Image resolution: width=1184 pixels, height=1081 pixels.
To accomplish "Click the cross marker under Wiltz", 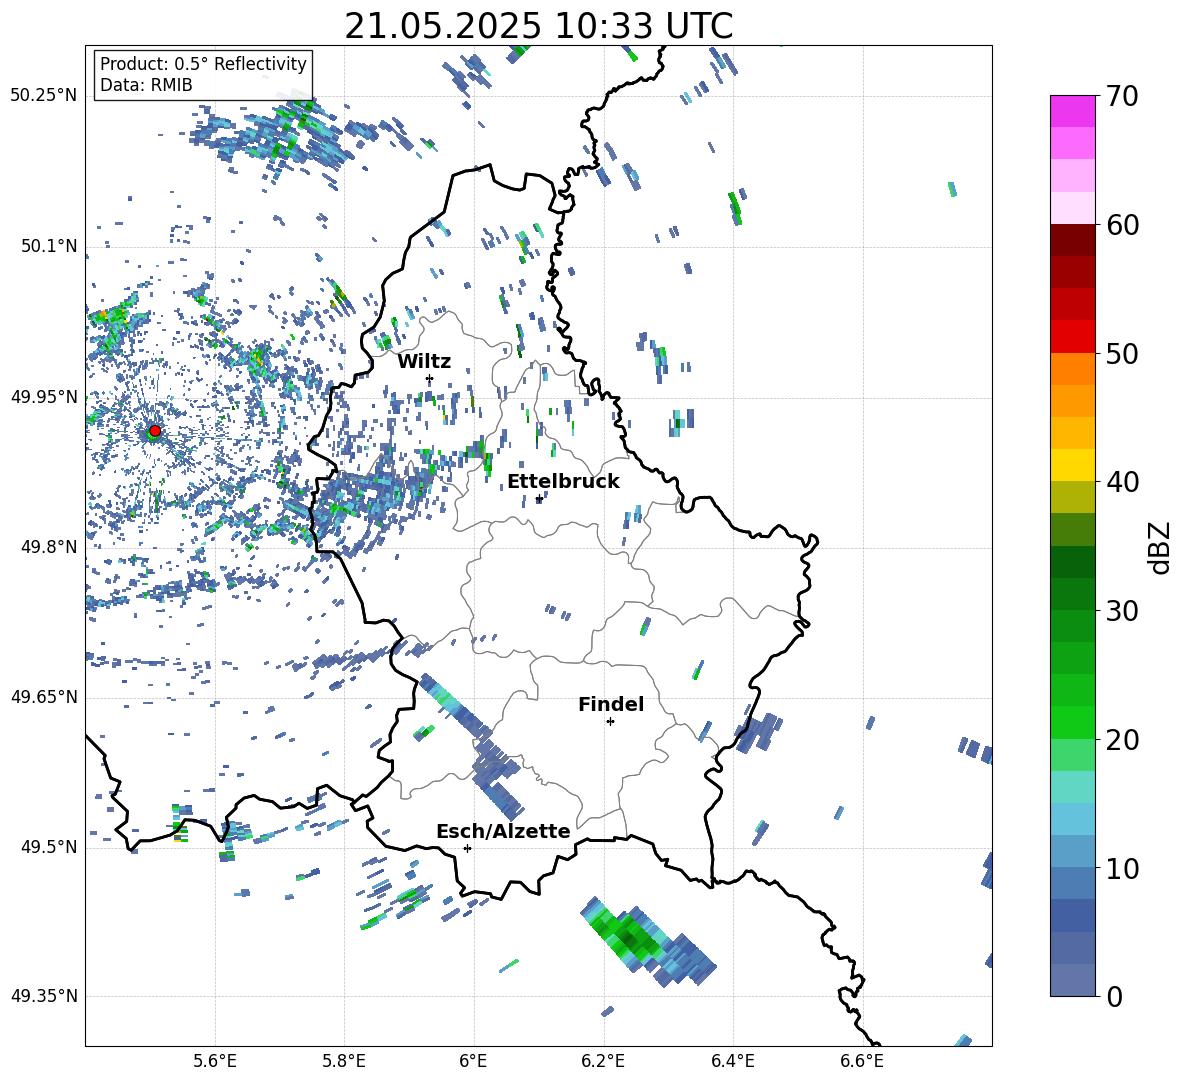I will (430, 378).
